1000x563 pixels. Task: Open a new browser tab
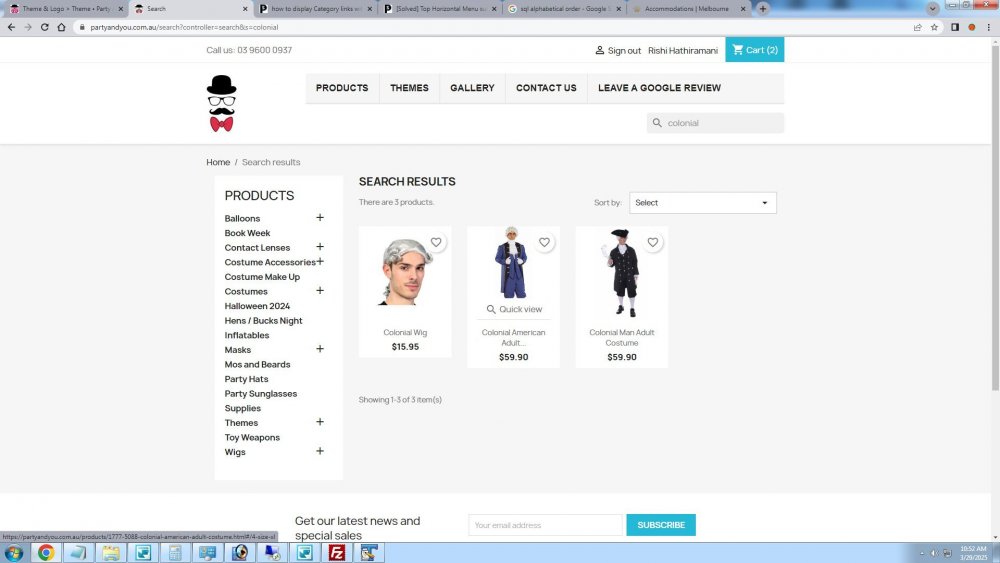pyautogui.click(x=762, y=9)
